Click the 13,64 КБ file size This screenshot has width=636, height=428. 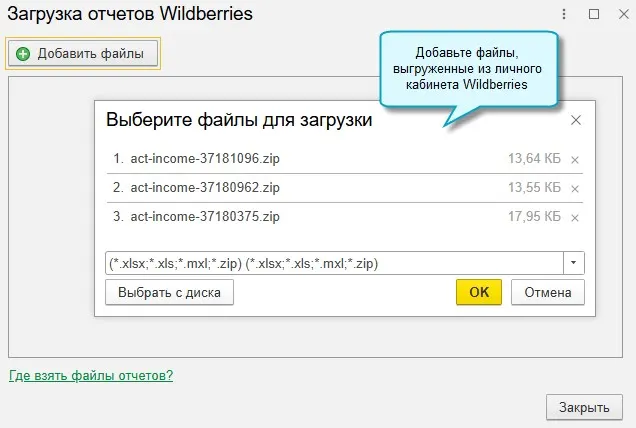pyautogui.click(x=534, y=159)
